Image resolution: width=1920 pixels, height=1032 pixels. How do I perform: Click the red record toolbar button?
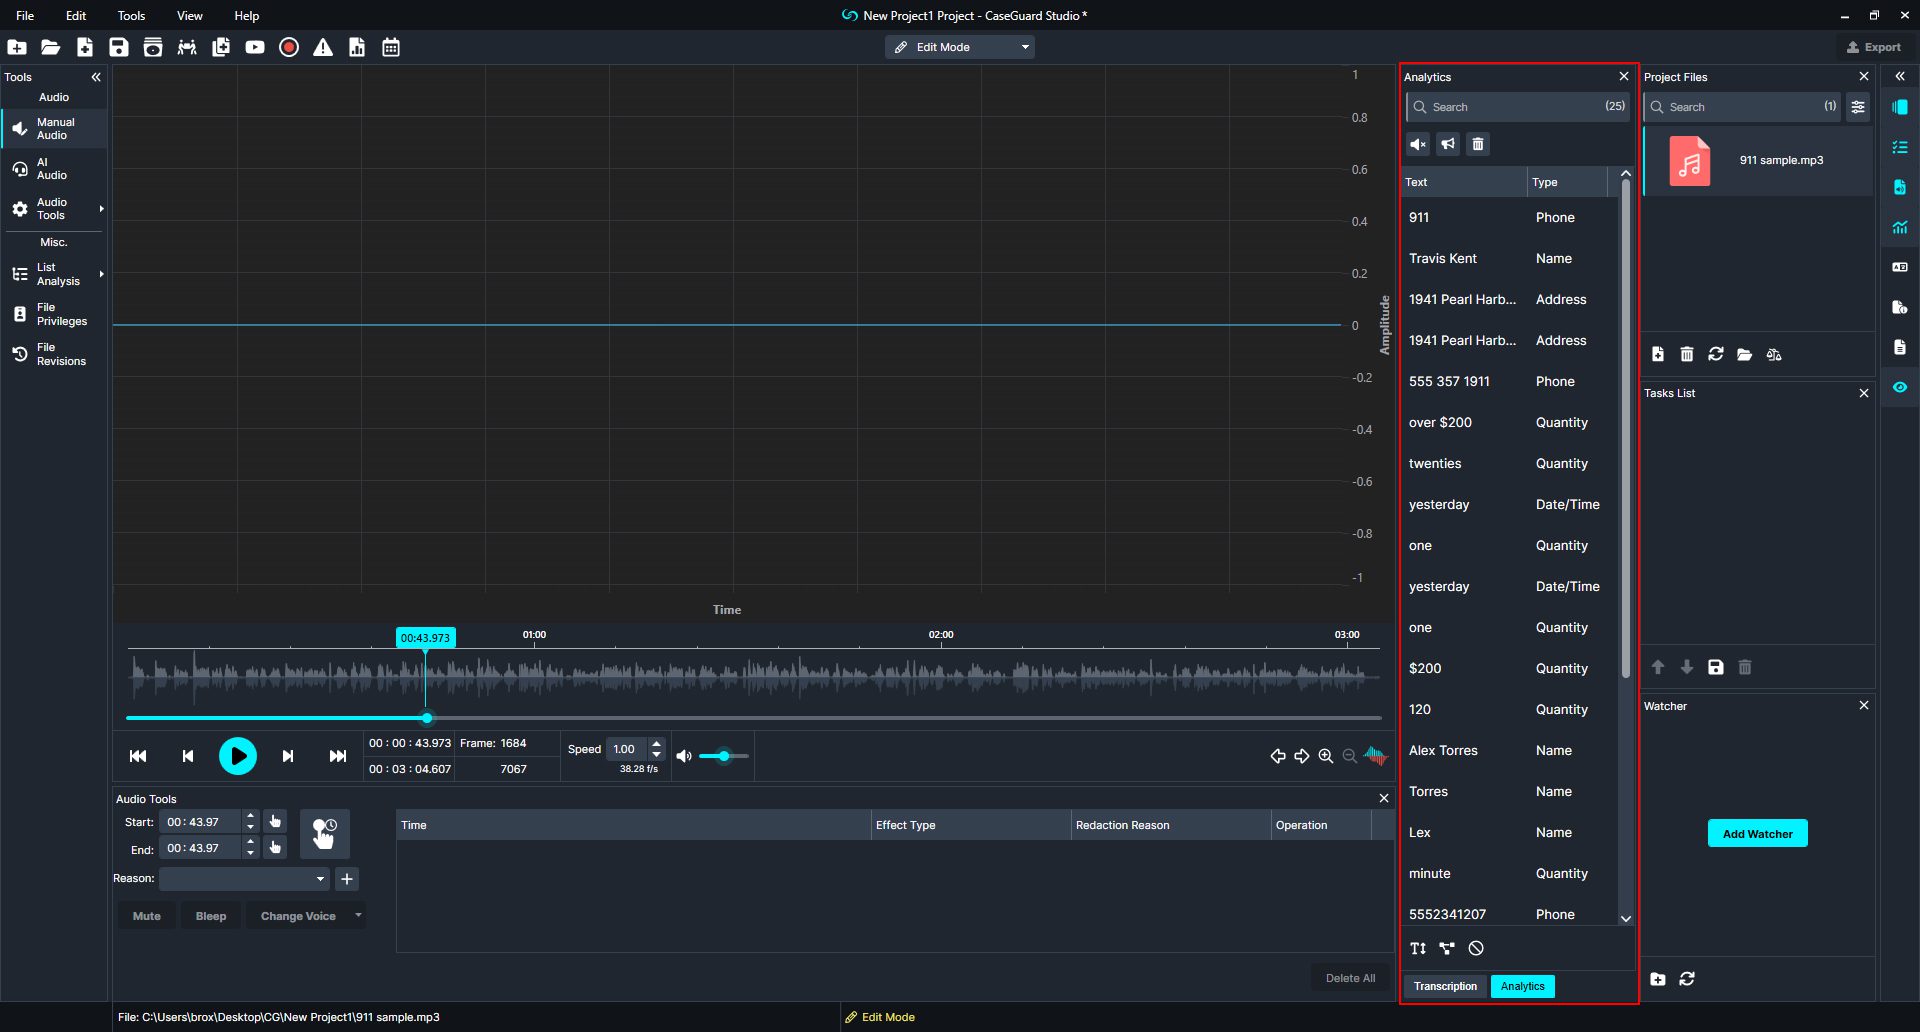(289, 47)
